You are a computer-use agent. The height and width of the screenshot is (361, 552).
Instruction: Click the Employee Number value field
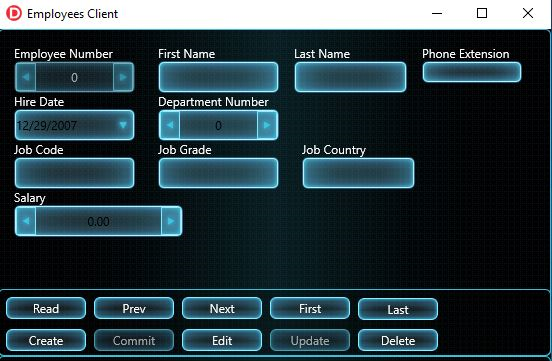tap(74, 77)
